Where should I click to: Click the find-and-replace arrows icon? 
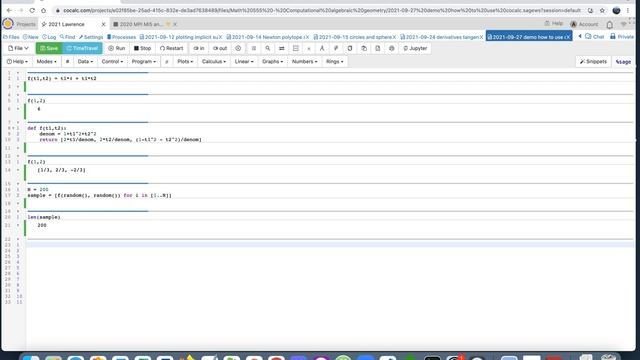[282, 48]
